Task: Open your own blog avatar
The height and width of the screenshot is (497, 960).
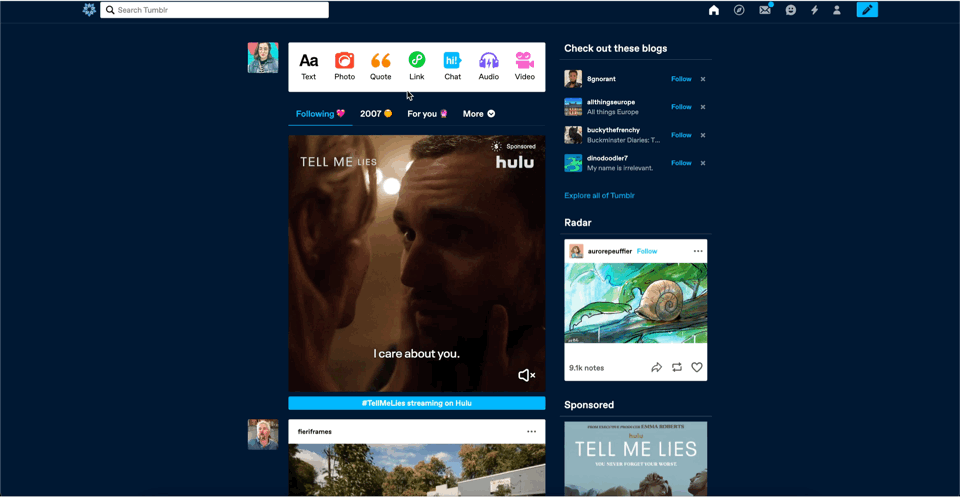Action: coord(263,58)
